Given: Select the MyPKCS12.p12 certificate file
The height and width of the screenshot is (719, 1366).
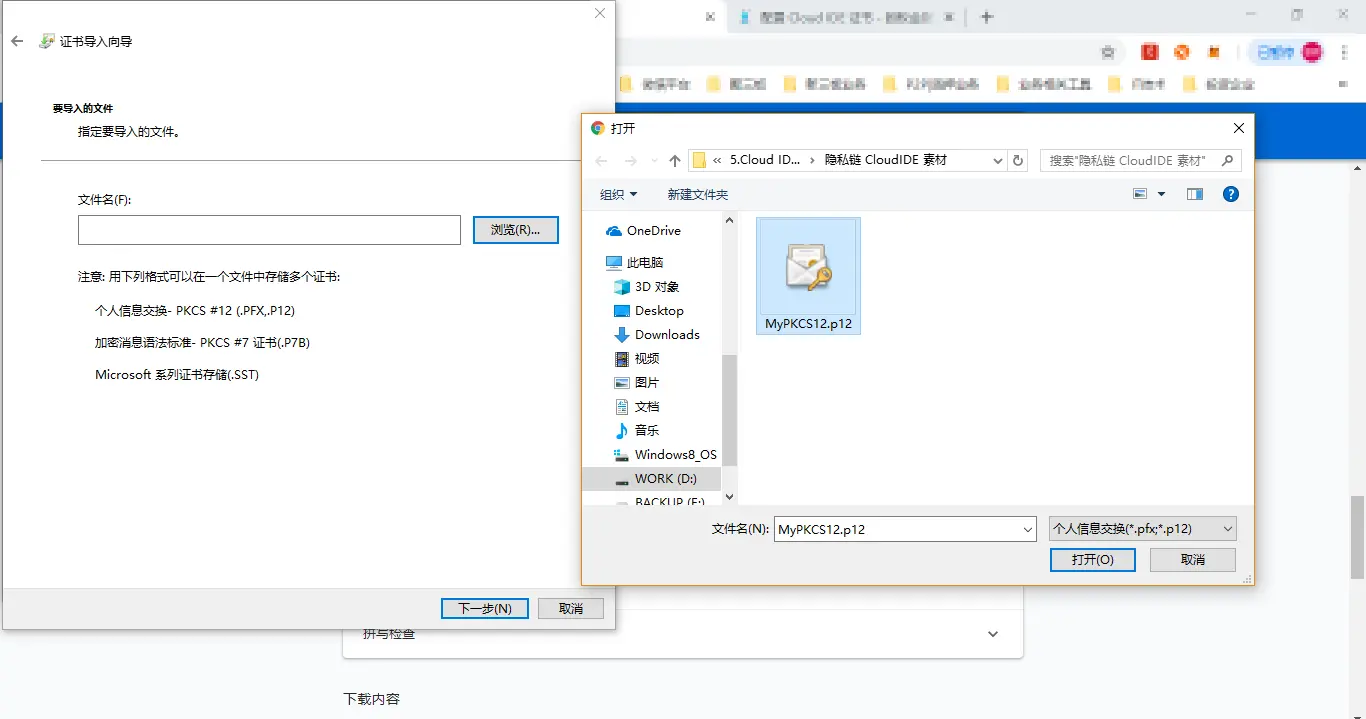Looking at the screenshot, I should (x=808, y=276).
